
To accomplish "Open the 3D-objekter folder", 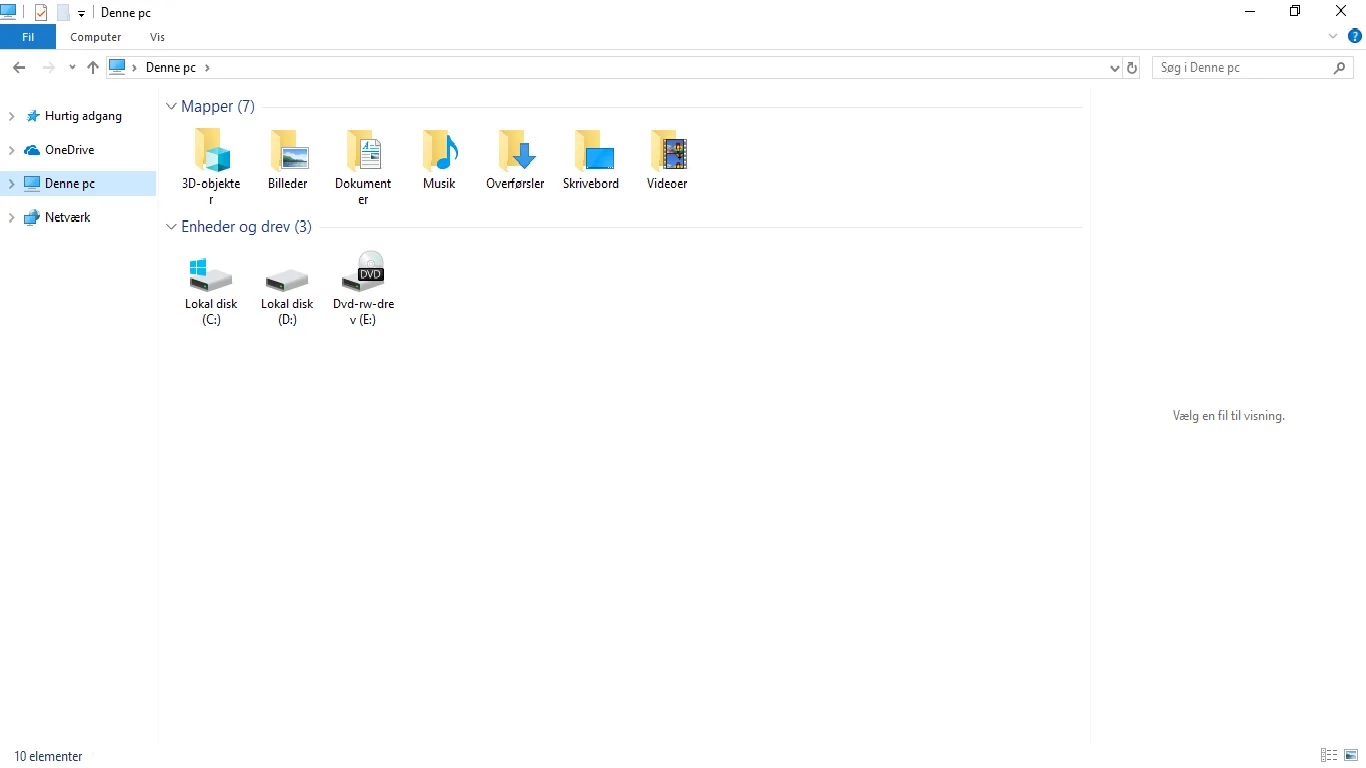I will click(x=211, y=166).
